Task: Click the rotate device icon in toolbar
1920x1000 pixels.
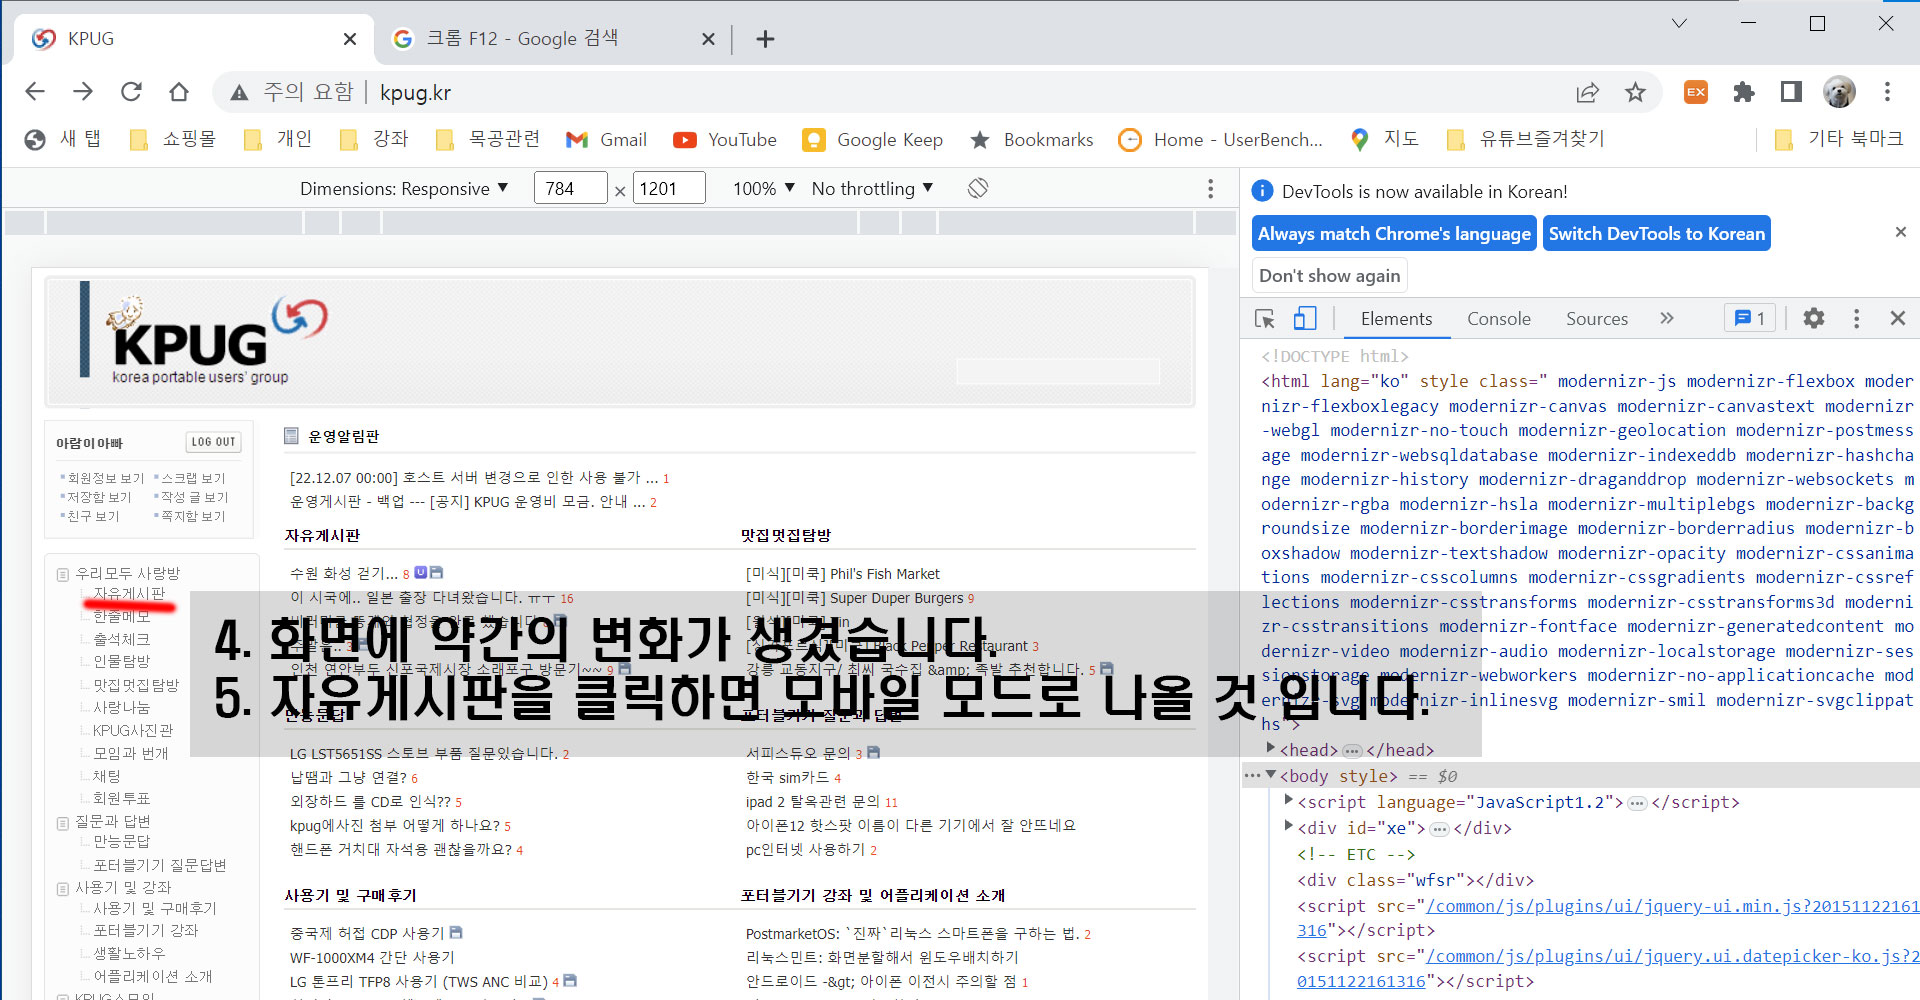Action: (978, 188)
